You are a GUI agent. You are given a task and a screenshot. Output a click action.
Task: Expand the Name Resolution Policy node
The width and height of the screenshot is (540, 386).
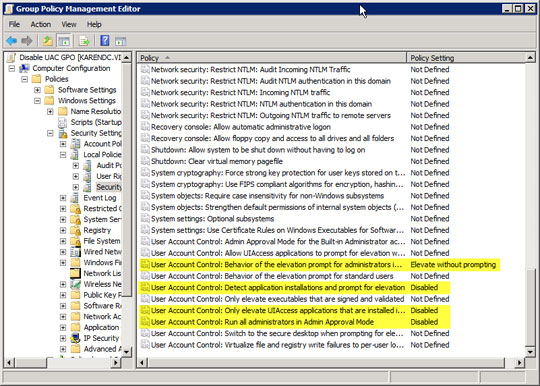click(x=50, y=112)
